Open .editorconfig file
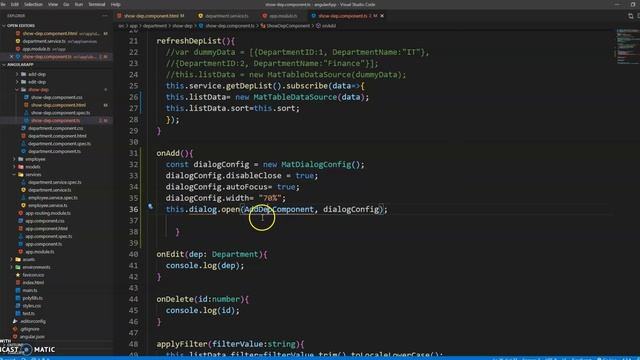The height and width of the screenshot is (360, 640). [x=33, y=322]
